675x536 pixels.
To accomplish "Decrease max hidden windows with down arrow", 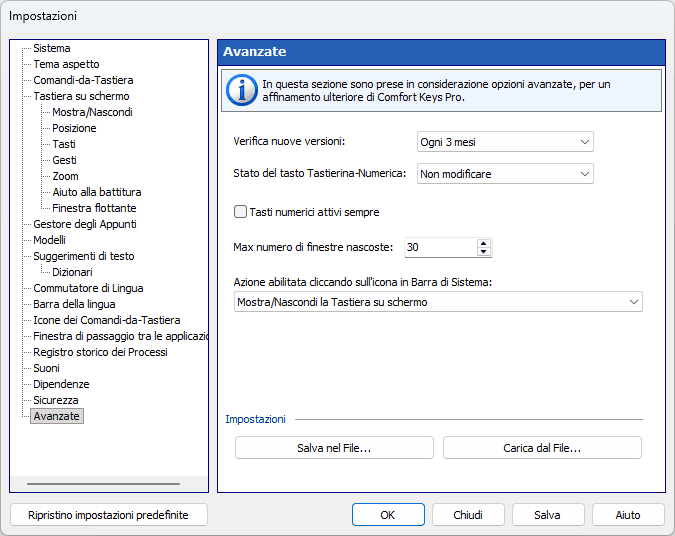I will 483,251.
